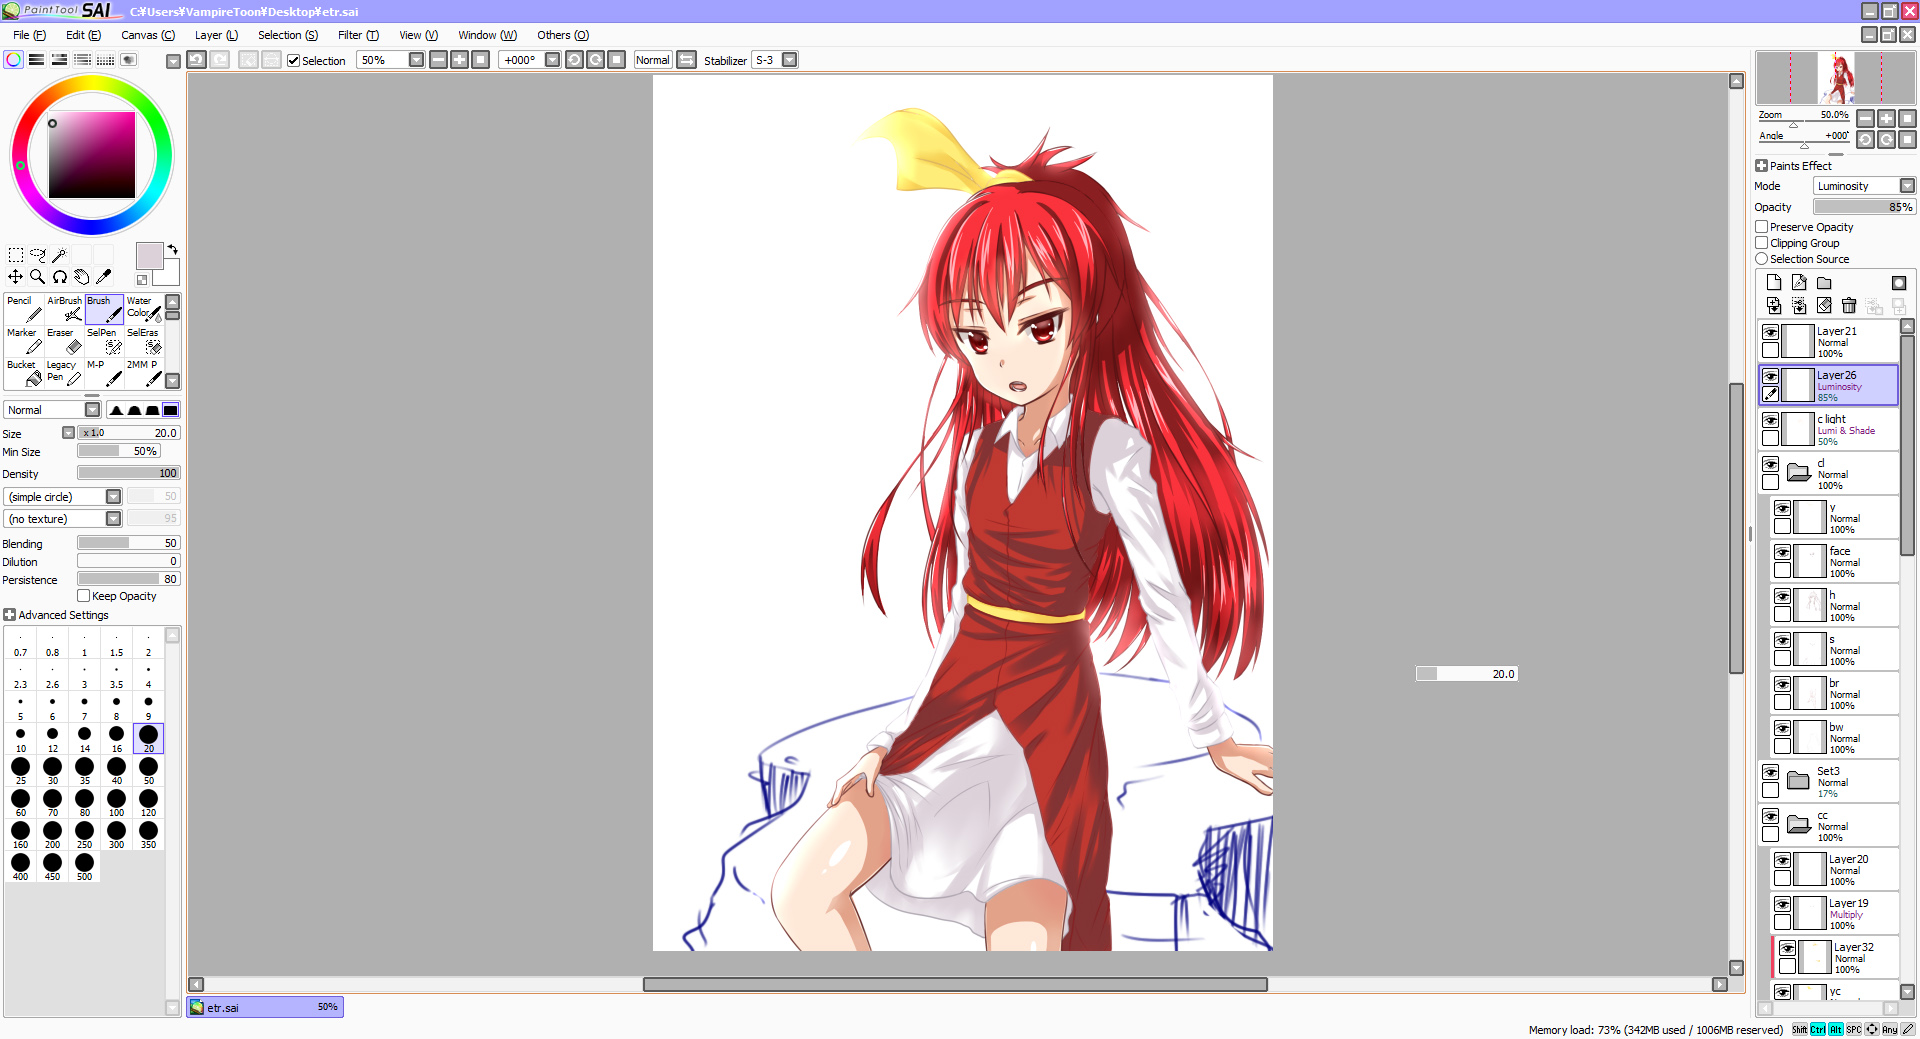Select the rotate view tool
This screenshot has width=1920, height=1039.
pos(60,277)
